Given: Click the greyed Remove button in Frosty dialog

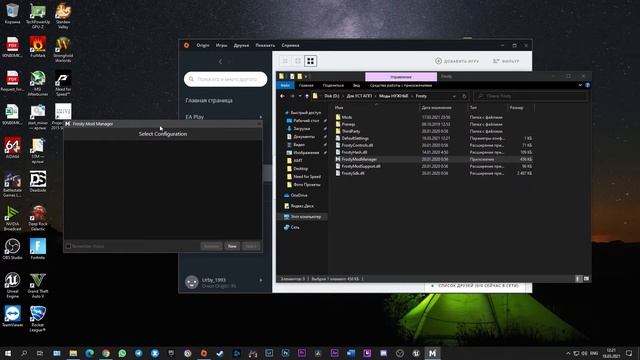Looking at the screenshot, I should point(211,246).
